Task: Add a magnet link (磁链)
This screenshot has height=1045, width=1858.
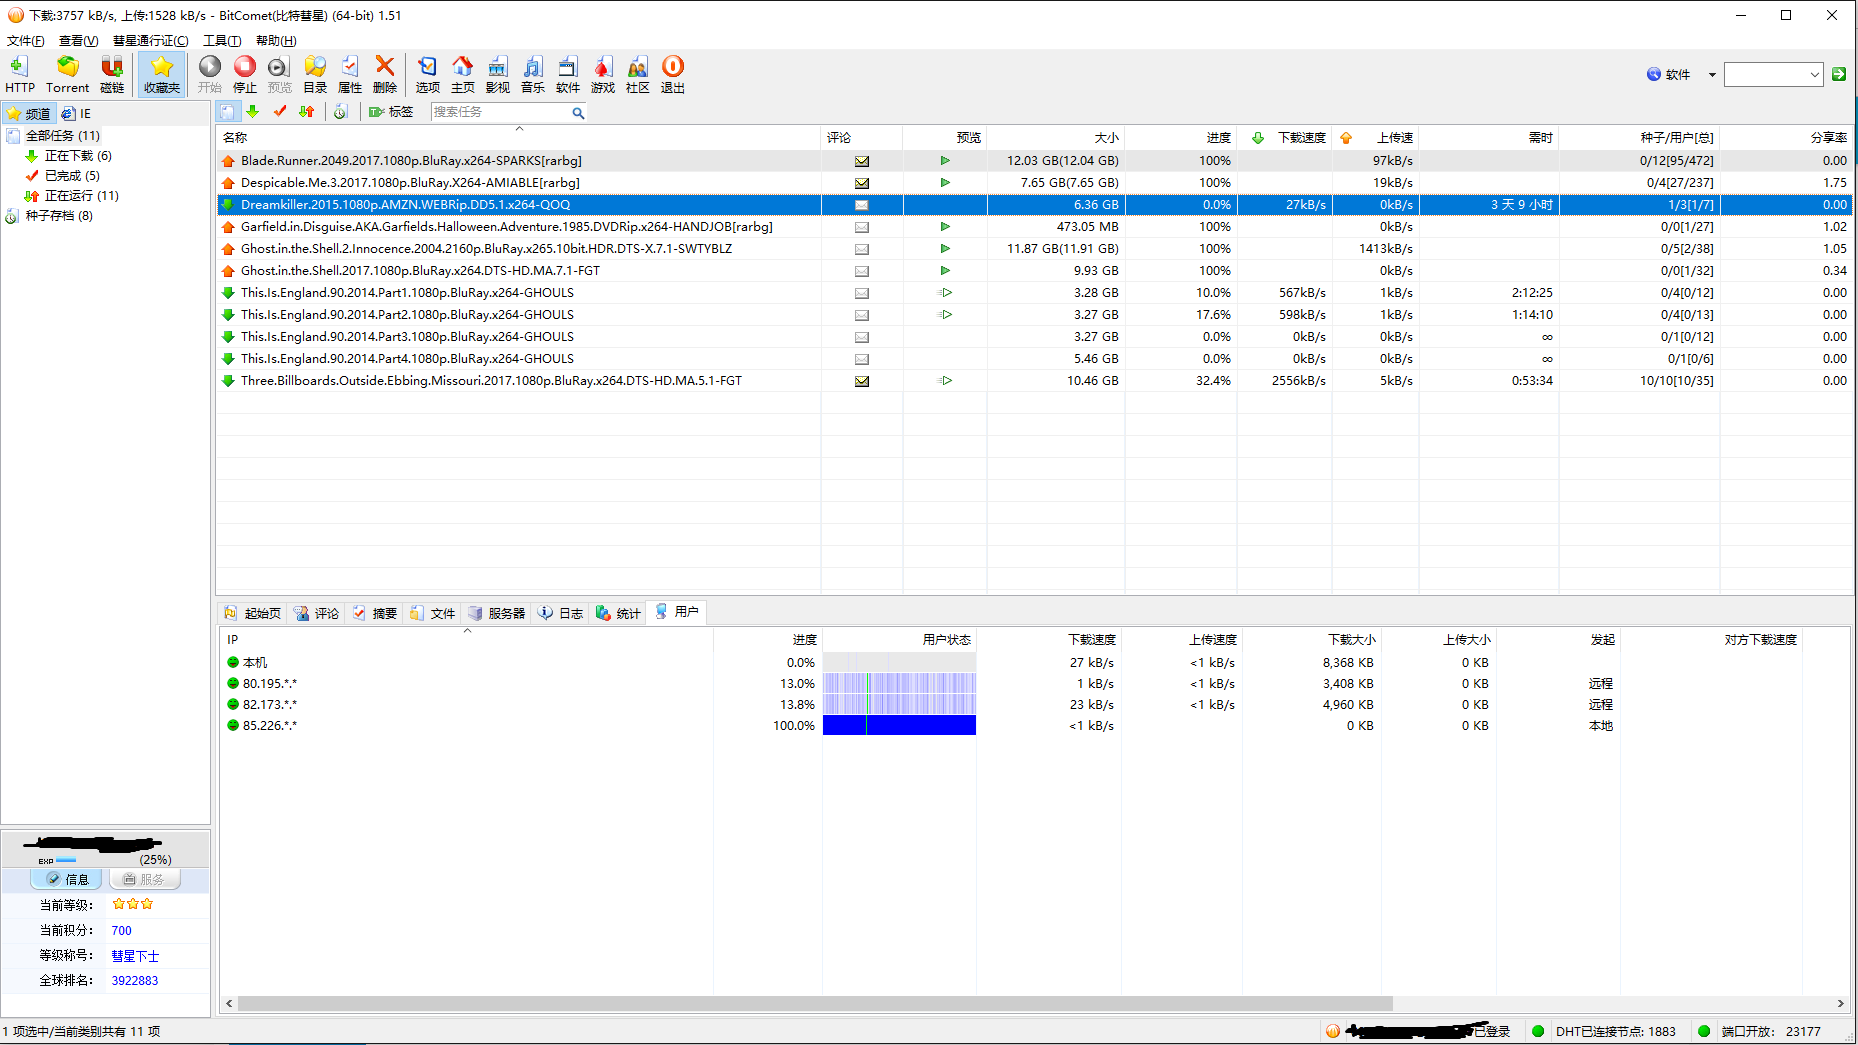Action: (112, 74)
